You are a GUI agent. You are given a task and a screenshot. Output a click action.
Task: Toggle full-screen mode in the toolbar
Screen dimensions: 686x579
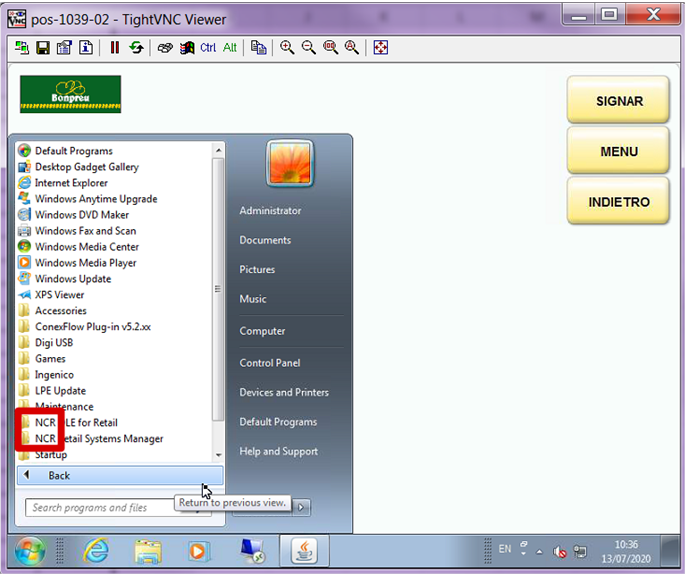point(380,48)
